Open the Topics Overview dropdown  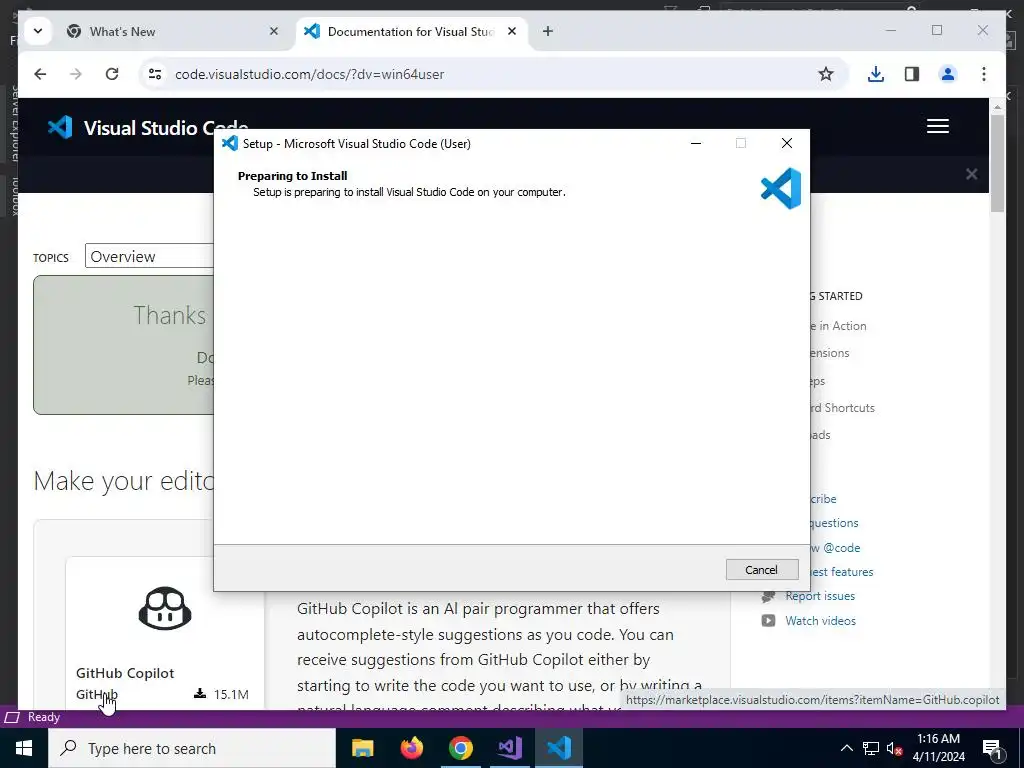coord(150,256)
